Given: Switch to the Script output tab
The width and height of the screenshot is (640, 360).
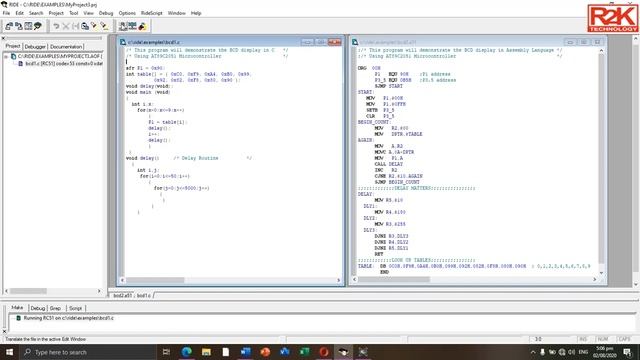Looking at the screenshot, I should point(76,308).
